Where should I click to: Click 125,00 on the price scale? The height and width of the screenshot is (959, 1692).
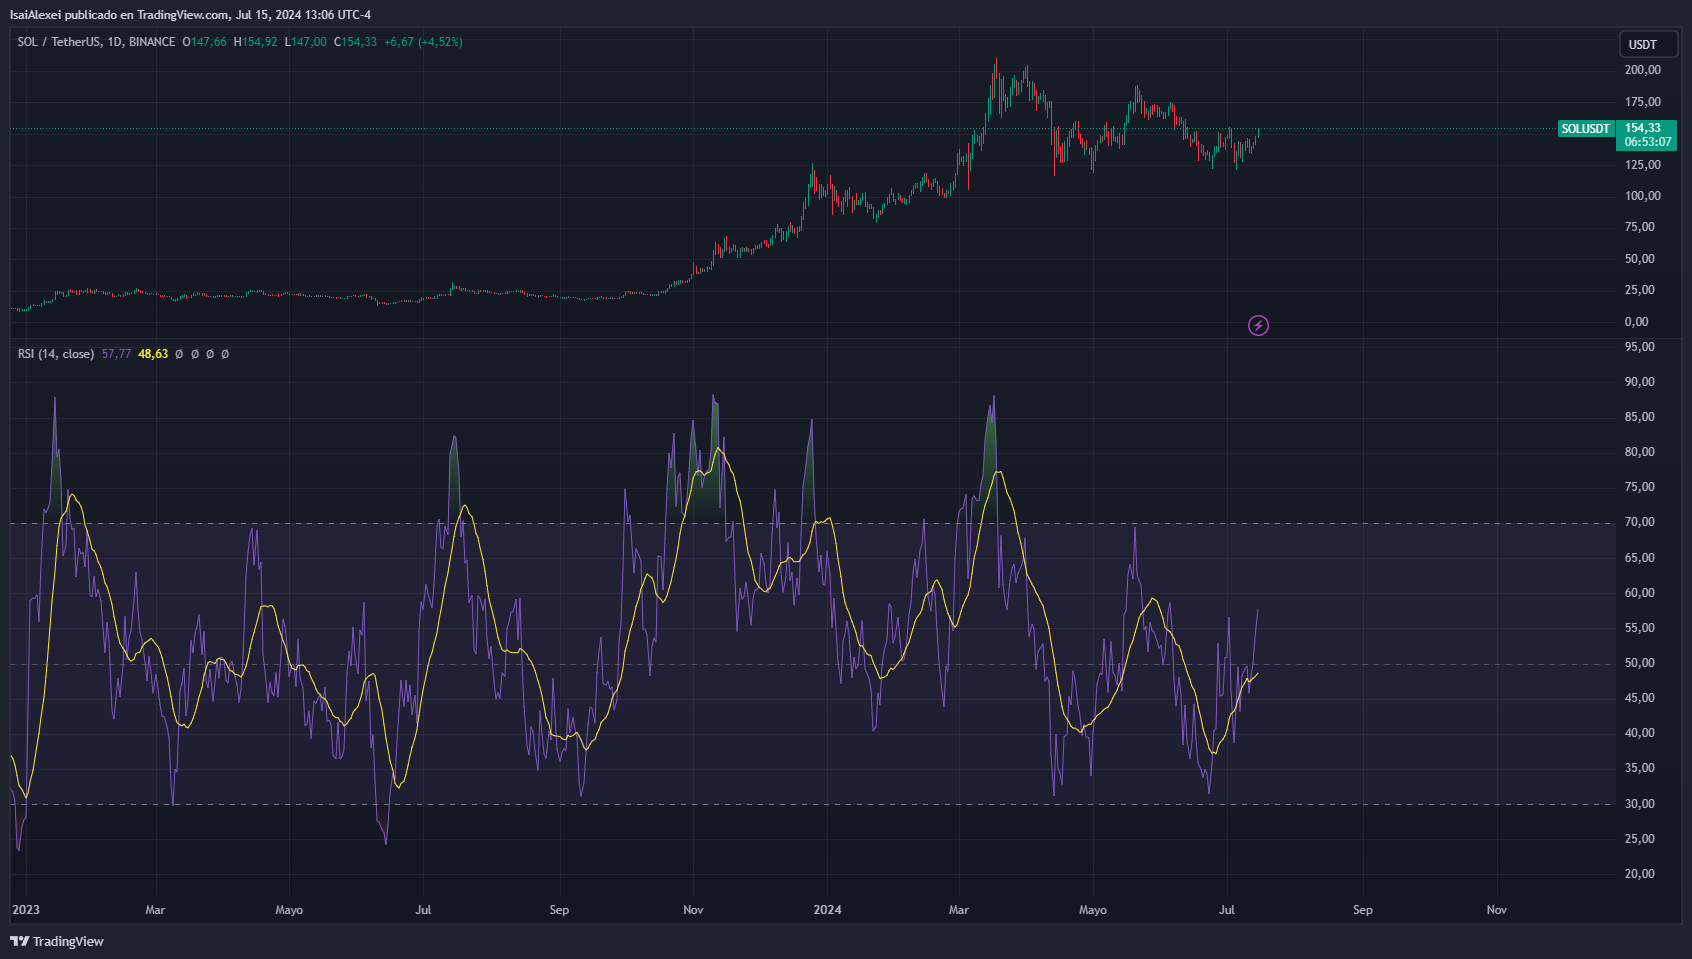pos(1642,165)
